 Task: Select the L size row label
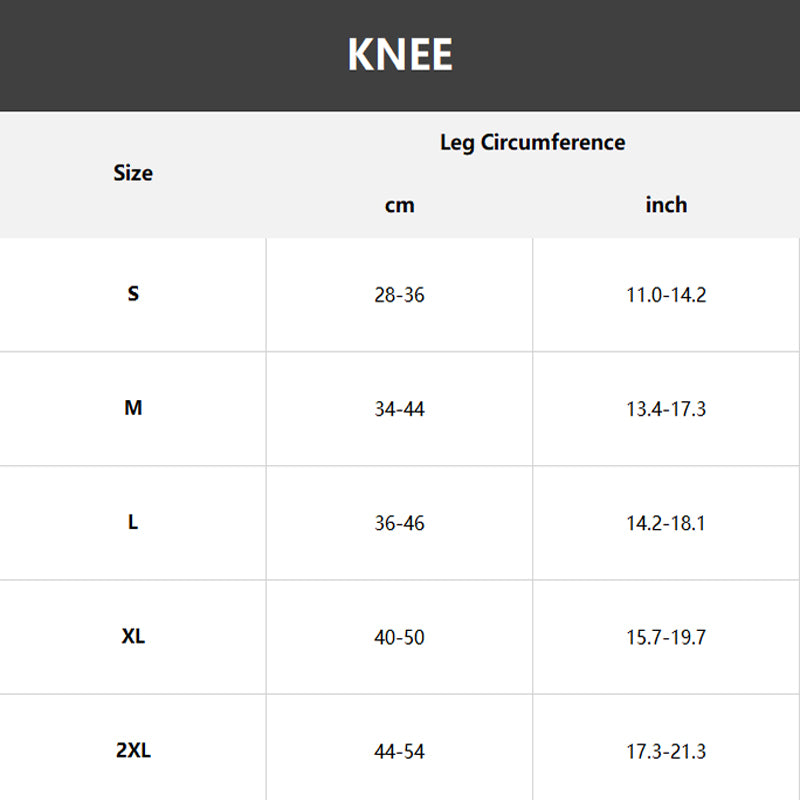click(x=133, y=522)
